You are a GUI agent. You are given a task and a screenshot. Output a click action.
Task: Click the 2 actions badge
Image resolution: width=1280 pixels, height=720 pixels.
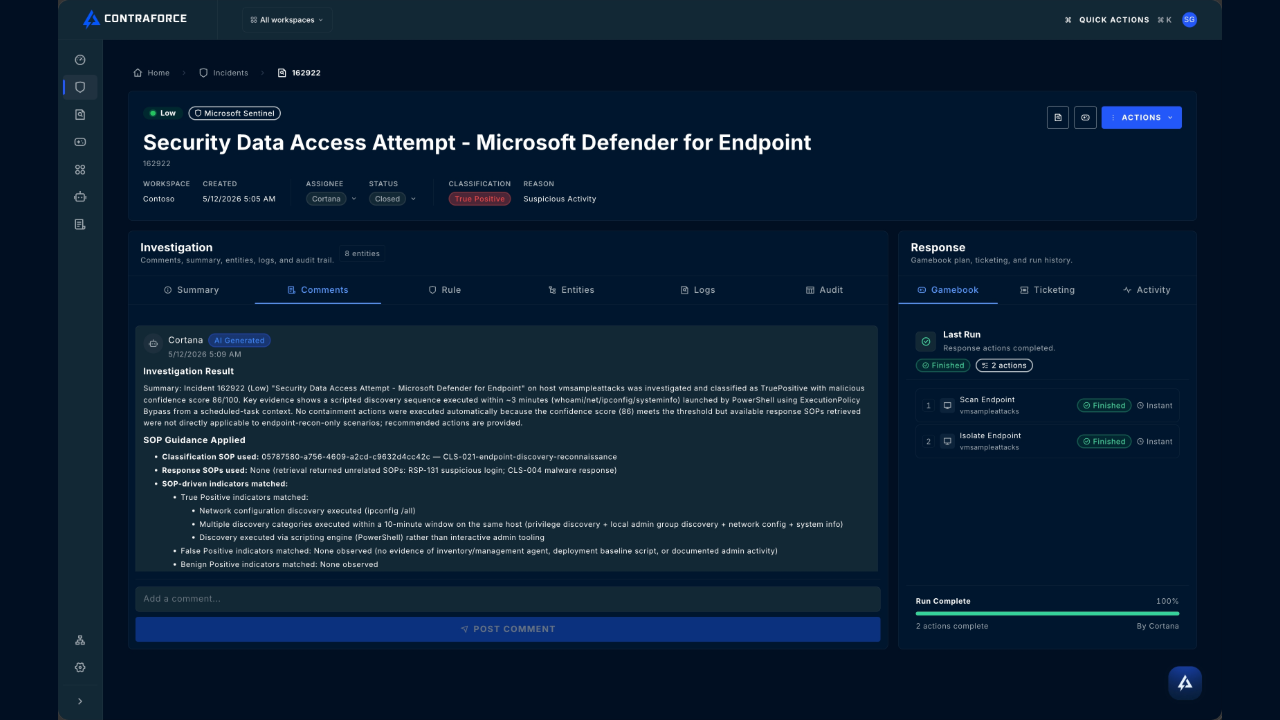tap(1004, 365)
